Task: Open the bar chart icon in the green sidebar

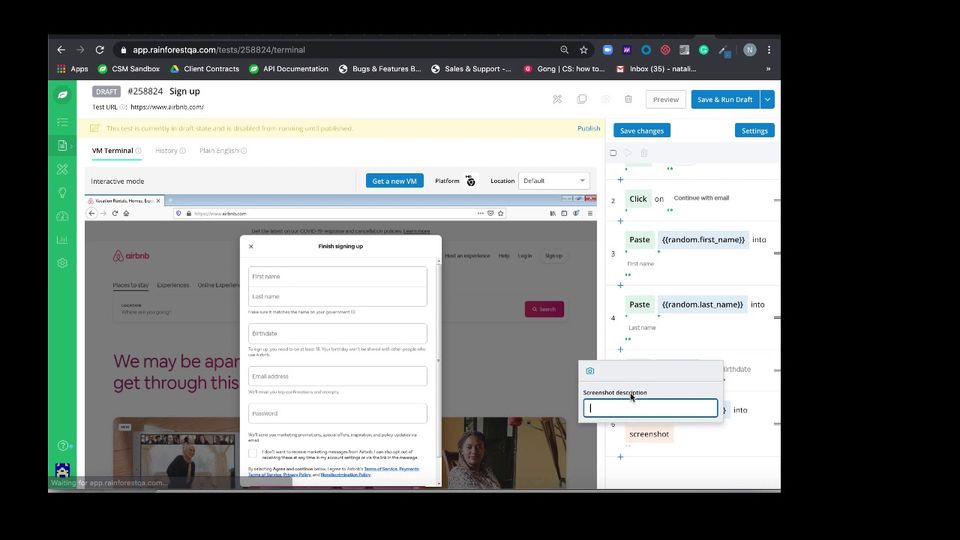Action: 62,239
